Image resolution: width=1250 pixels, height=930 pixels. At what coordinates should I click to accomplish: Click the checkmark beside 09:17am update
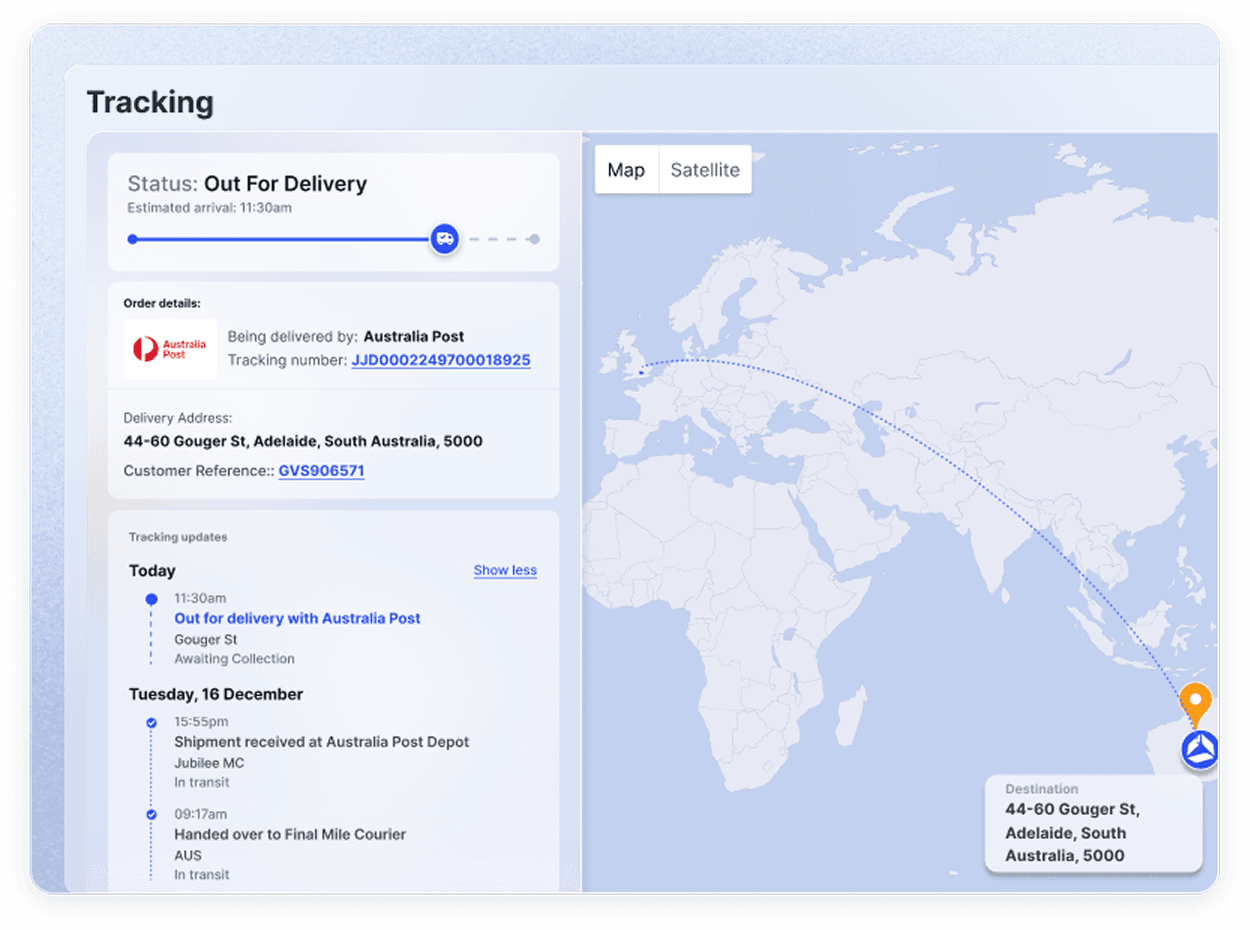[151, 815]
